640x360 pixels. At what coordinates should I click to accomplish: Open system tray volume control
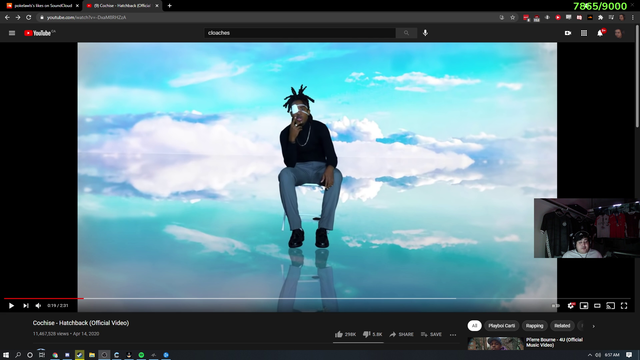pyautogui.click(x=598, y=355)
